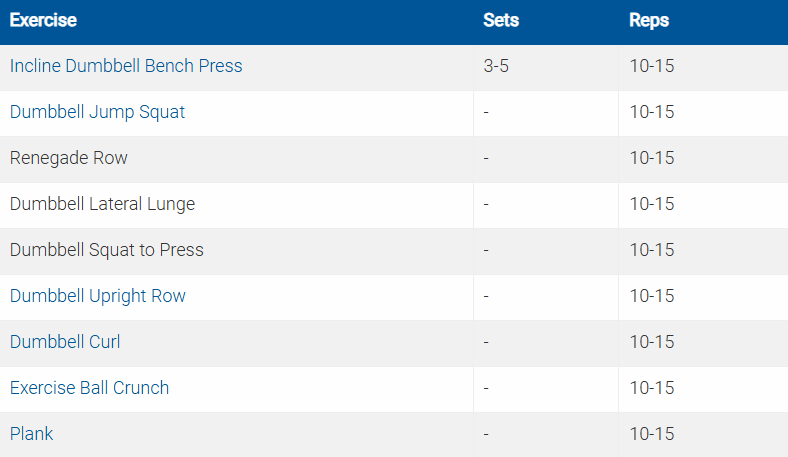Image resolution: width=788 pixels, height=457 pixels.
Task: Select sets dash for Dumbbell Jump Squat
Action: click(x=486, y=112)
